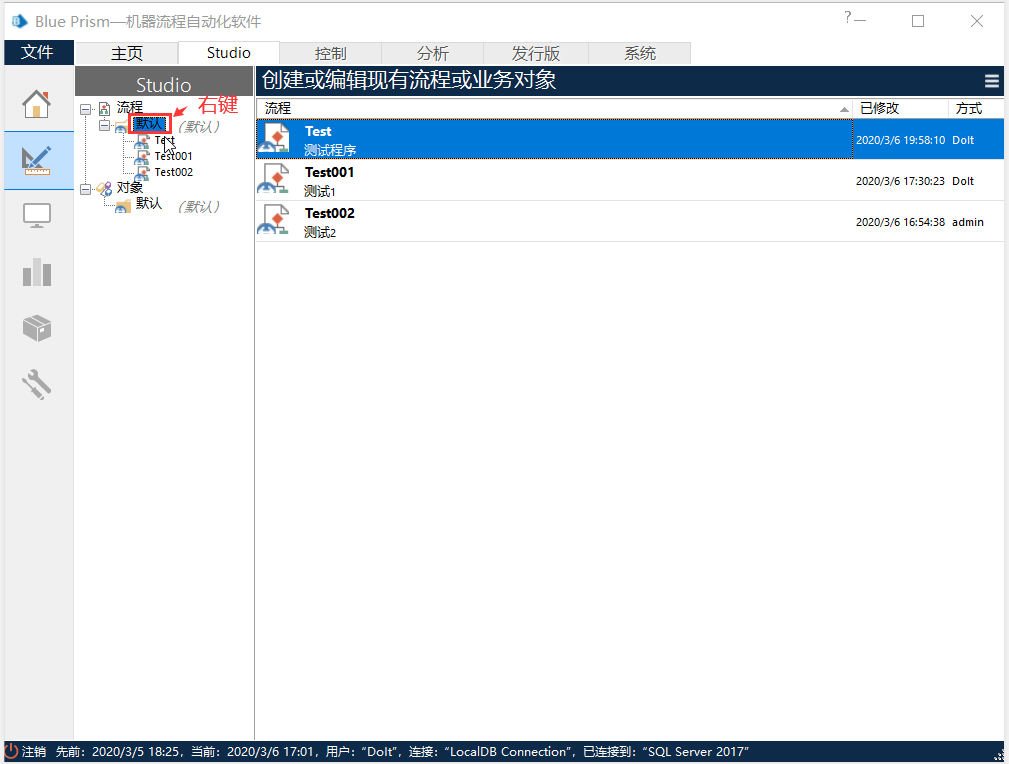Select the 对象 node in tree

pyautogui.click(x=129, y=188)
